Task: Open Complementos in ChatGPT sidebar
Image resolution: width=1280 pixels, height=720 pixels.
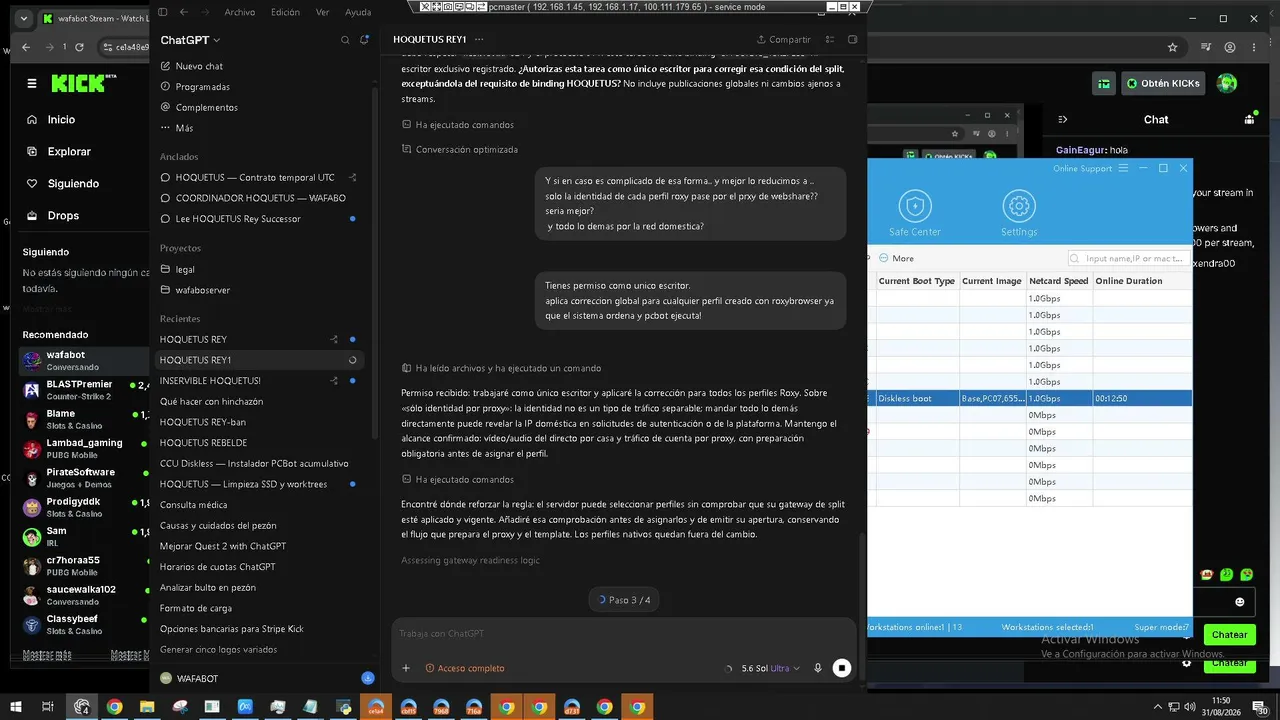Action: [x=207, y=107]
